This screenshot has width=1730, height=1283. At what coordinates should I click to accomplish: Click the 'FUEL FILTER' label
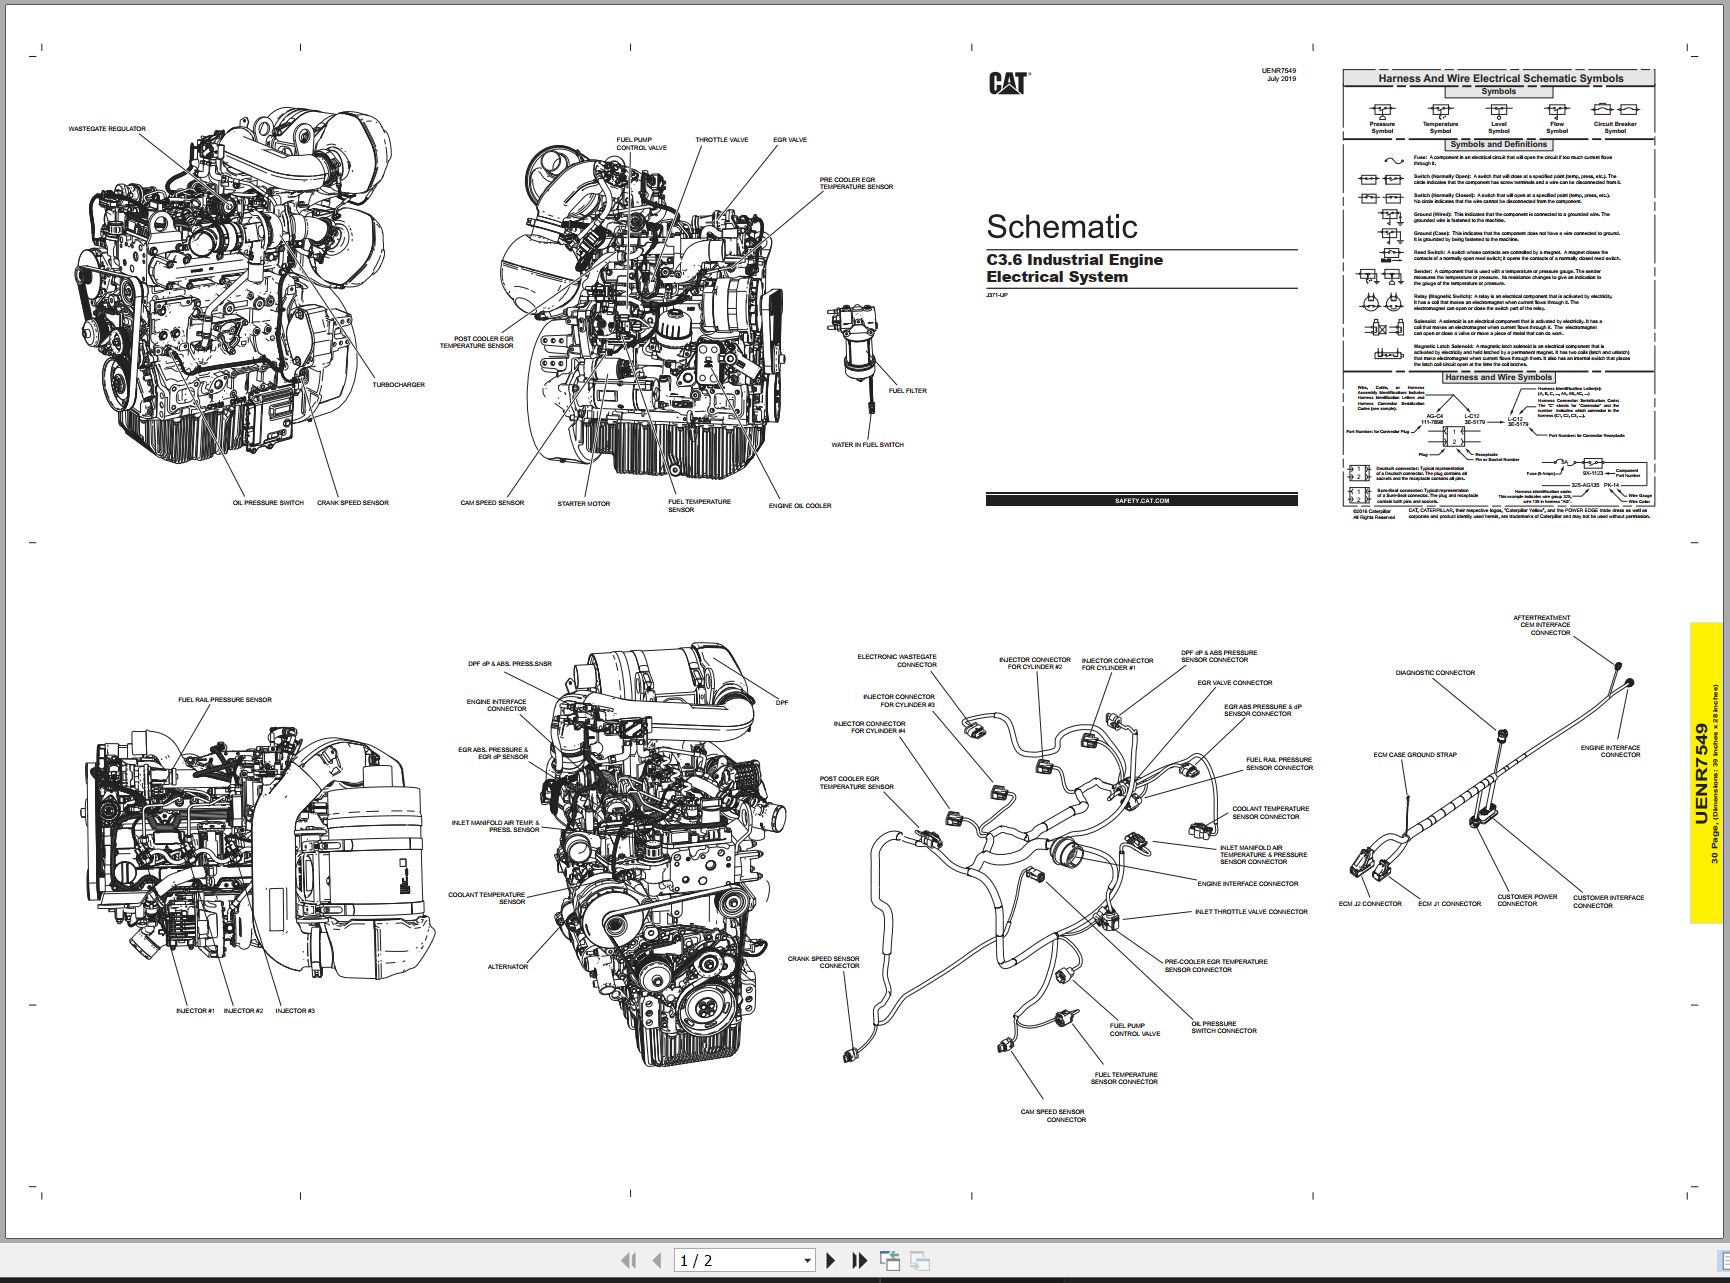(908, 391)
